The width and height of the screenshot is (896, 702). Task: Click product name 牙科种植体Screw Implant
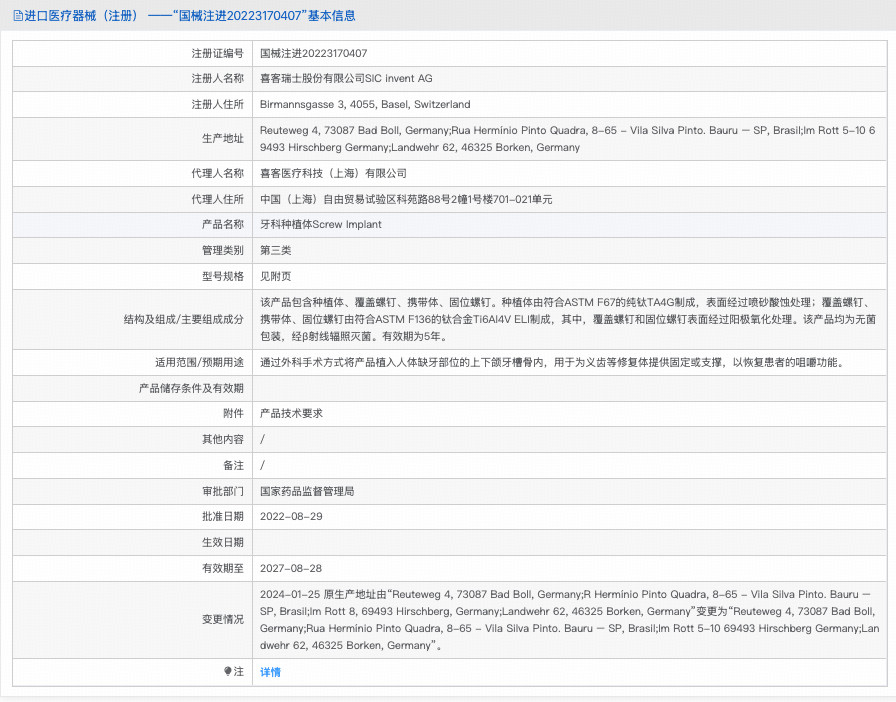[320, 225]
